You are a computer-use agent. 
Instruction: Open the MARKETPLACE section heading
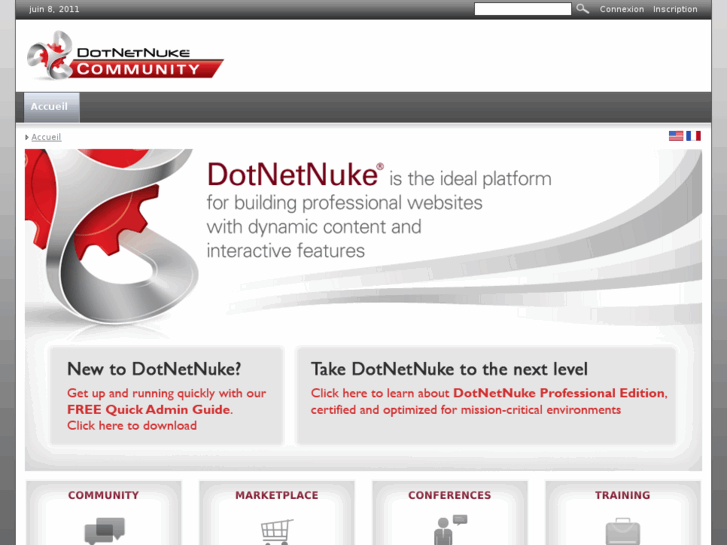click(277, 495)
